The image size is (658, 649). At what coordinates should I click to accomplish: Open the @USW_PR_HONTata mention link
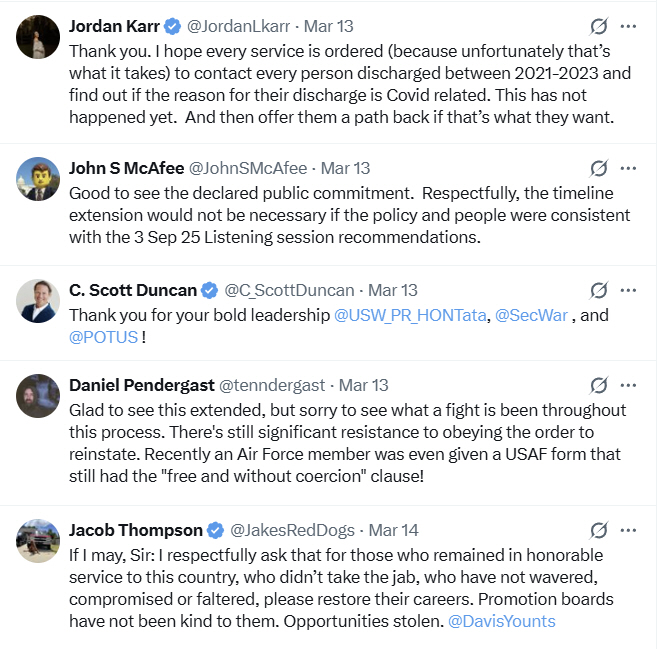pyautogui.click(x=410, y=315)
